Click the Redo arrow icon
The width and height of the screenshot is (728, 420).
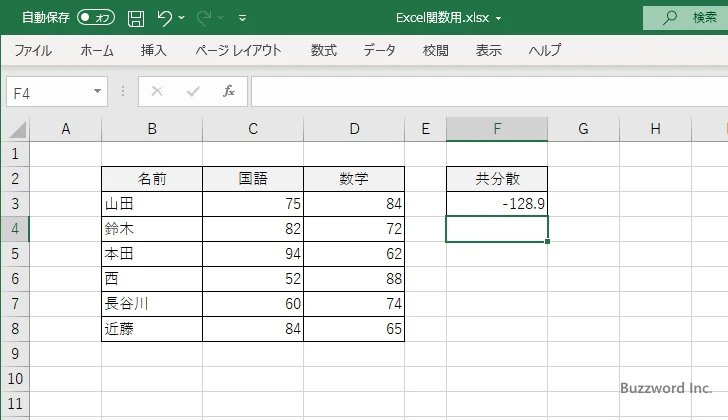click(x=204, y=18)
